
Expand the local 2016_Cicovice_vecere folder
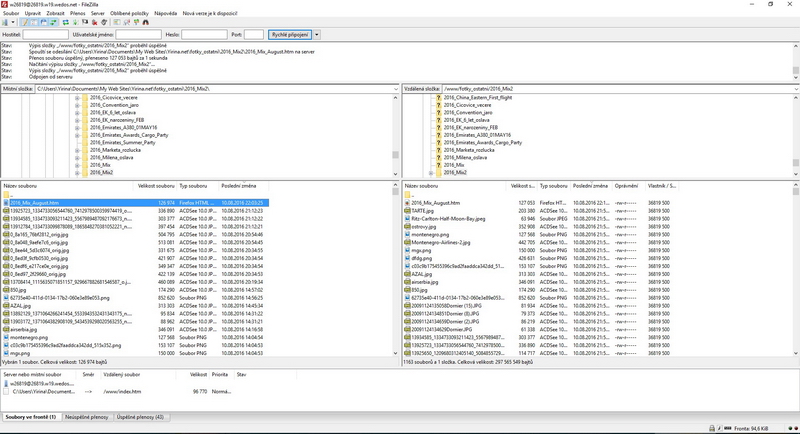click(77, 100)
